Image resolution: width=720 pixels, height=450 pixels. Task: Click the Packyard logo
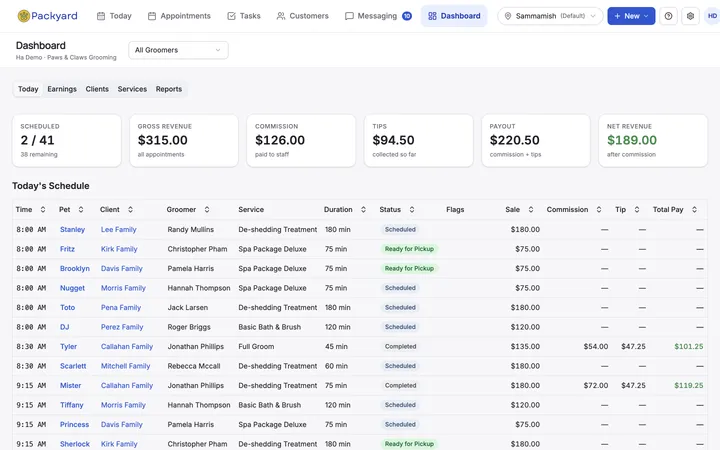point(47,16)
